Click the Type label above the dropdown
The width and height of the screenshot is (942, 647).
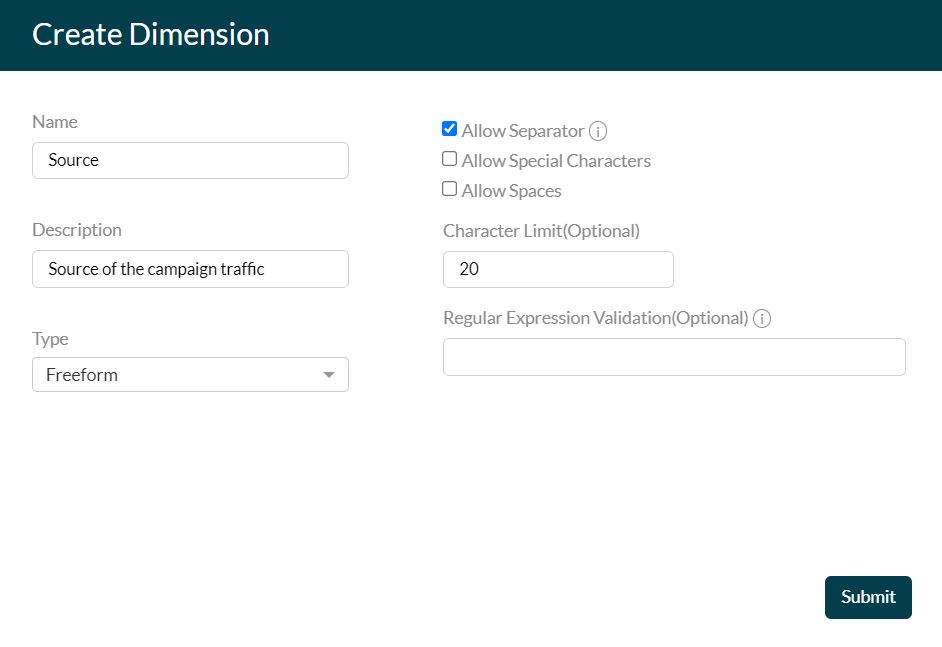tap(50, 338)
